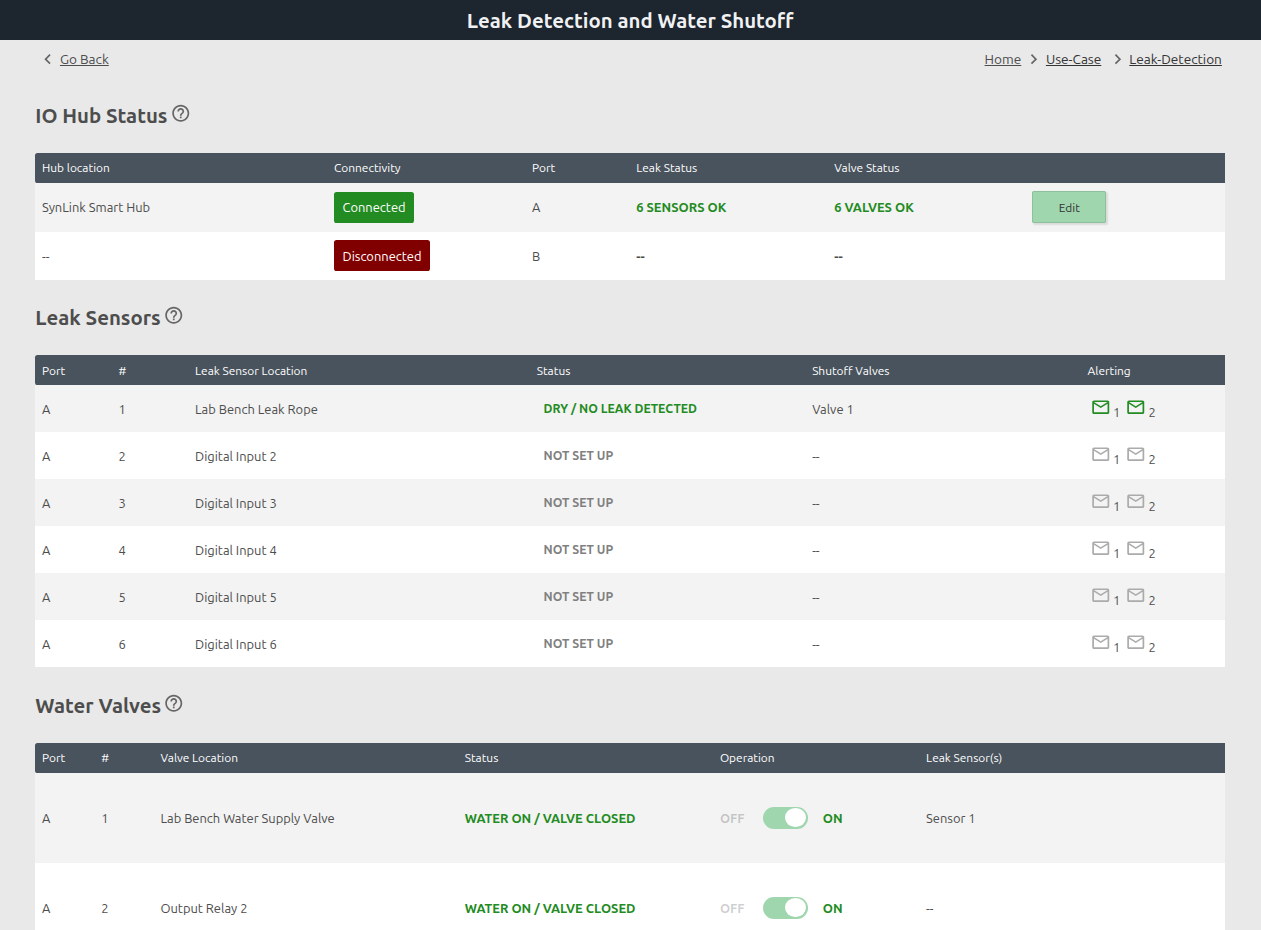Open Home breadcrumb link
This screenshot has height=930, width=1261.
(1002, 59)
